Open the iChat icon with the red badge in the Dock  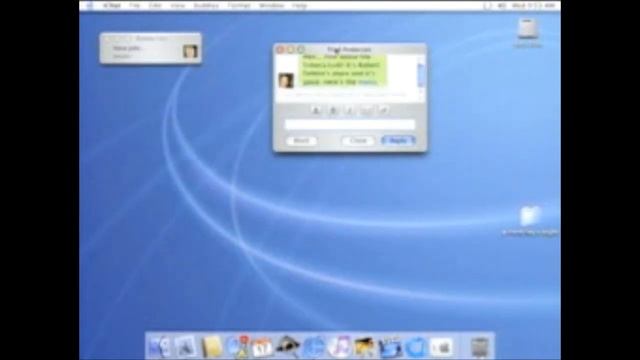[238, 347]
